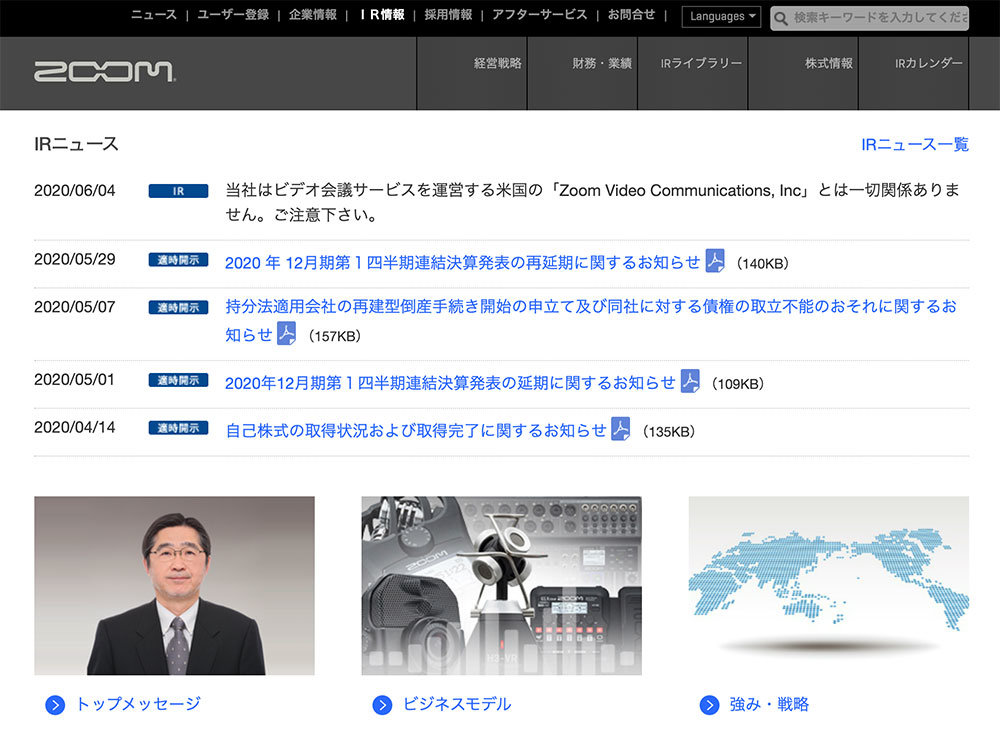Click the (135KB) file size text
This screenshot has width=1000, height=743.
(668, 432)
